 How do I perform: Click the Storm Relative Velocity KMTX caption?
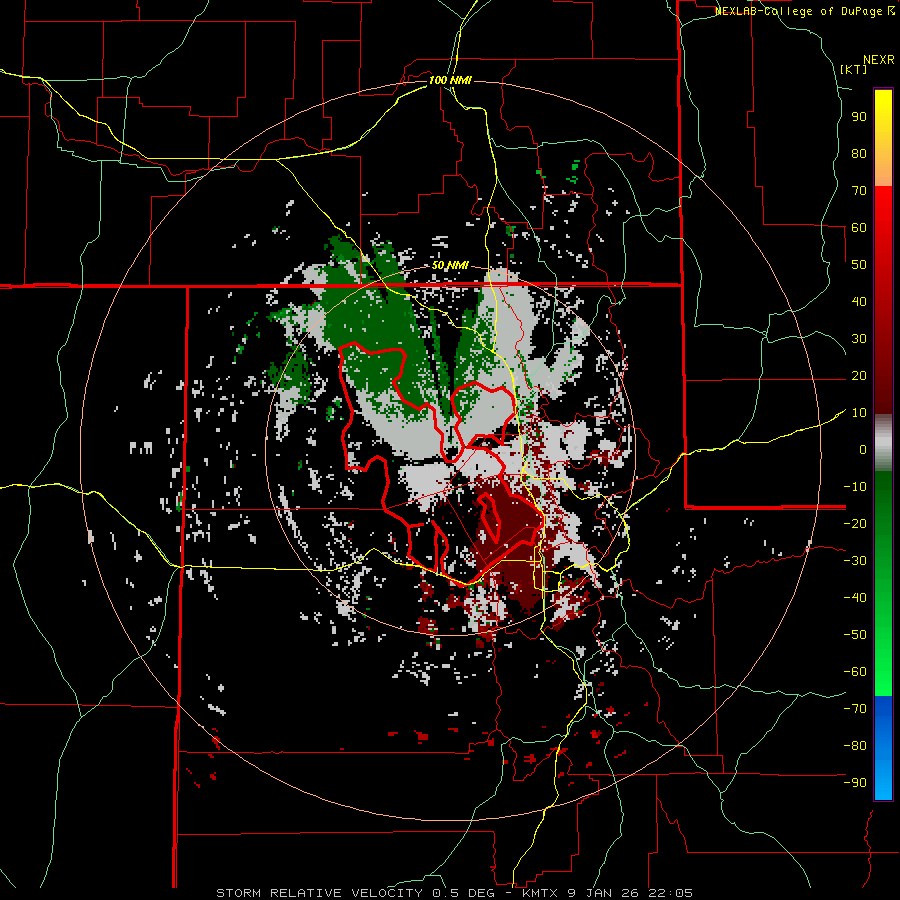pos(454,893)
